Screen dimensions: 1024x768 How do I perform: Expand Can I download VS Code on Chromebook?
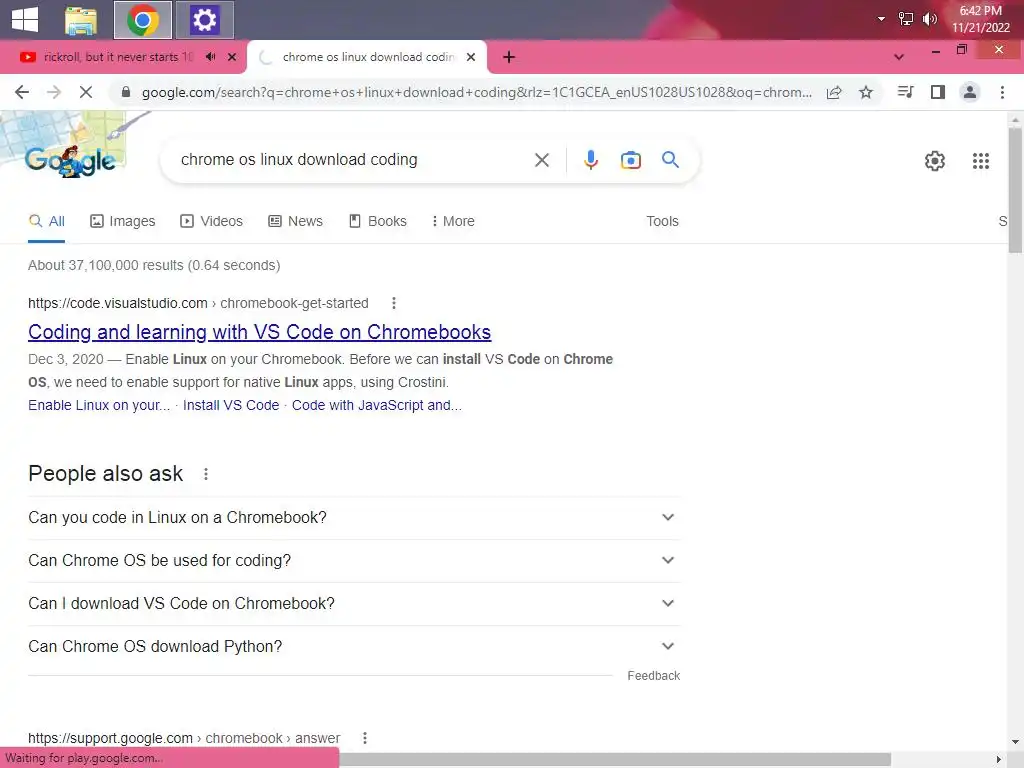[354, 603]
